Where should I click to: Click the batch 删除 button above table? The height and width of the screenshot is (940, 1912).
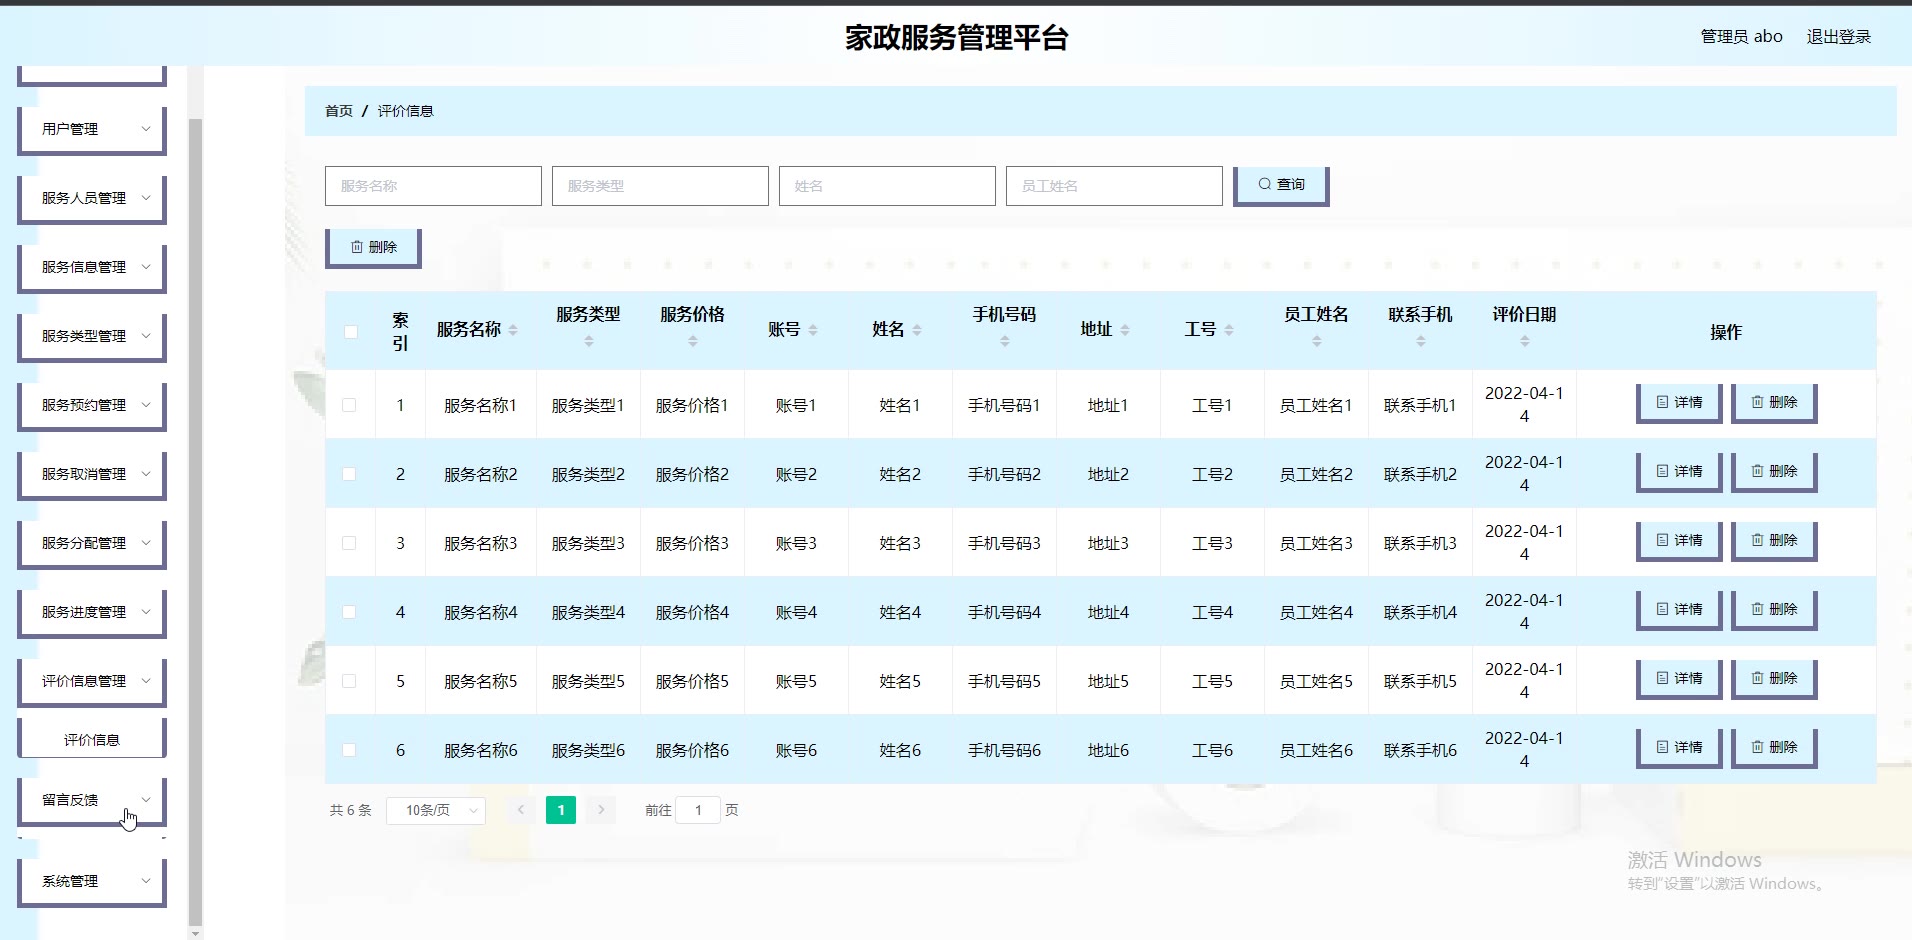click(x=373, y=248)
